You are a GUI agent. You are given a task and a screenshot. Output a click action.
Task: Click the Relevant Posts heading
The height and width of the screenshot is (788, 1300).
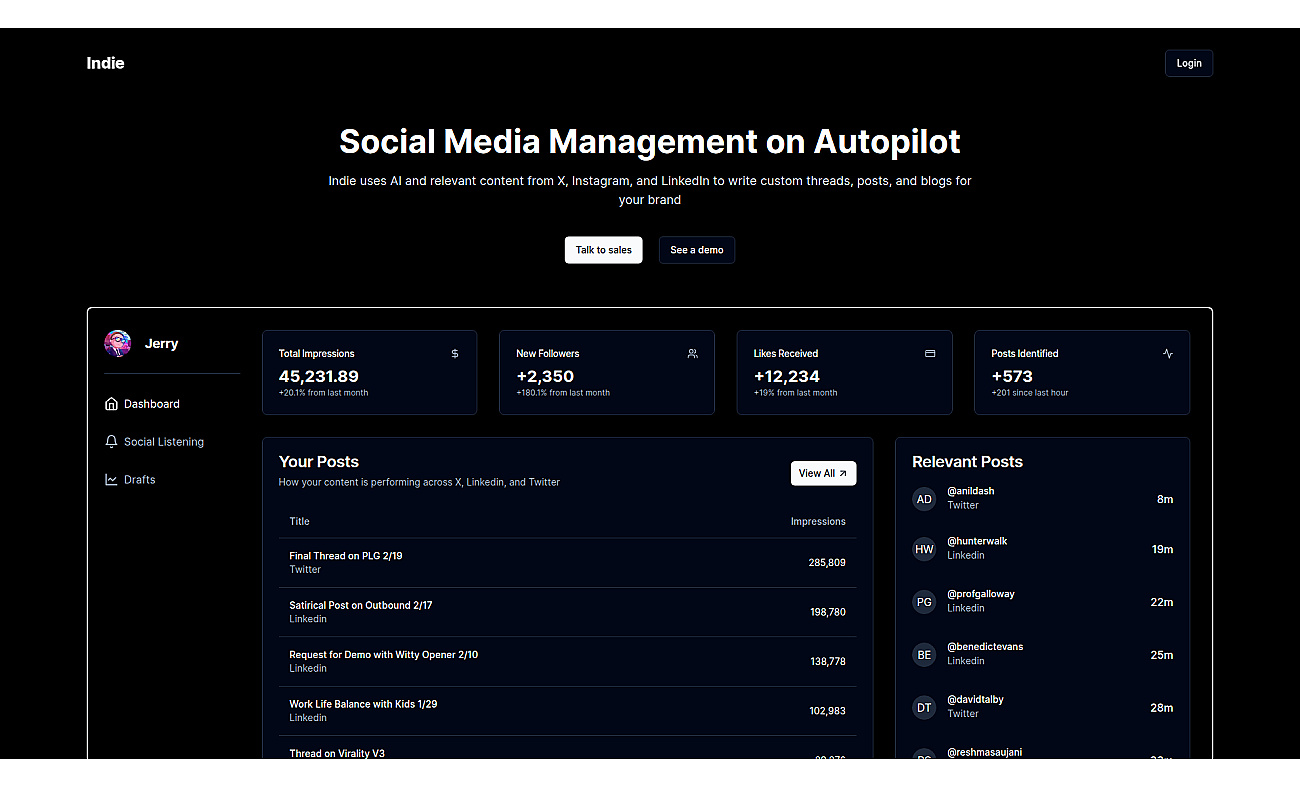pos(967,462)
